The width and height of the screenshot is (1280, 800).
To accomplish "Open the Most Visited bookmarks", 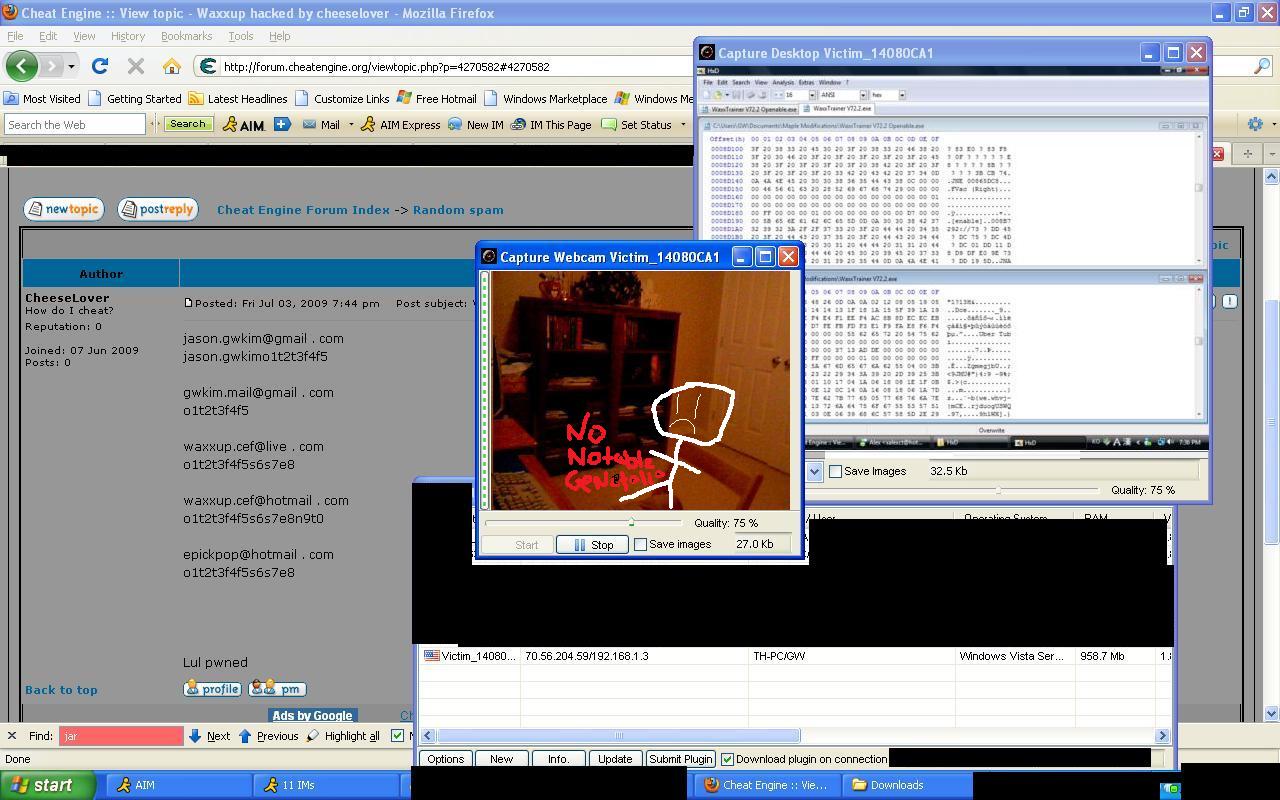I will [x=42, y=99].
